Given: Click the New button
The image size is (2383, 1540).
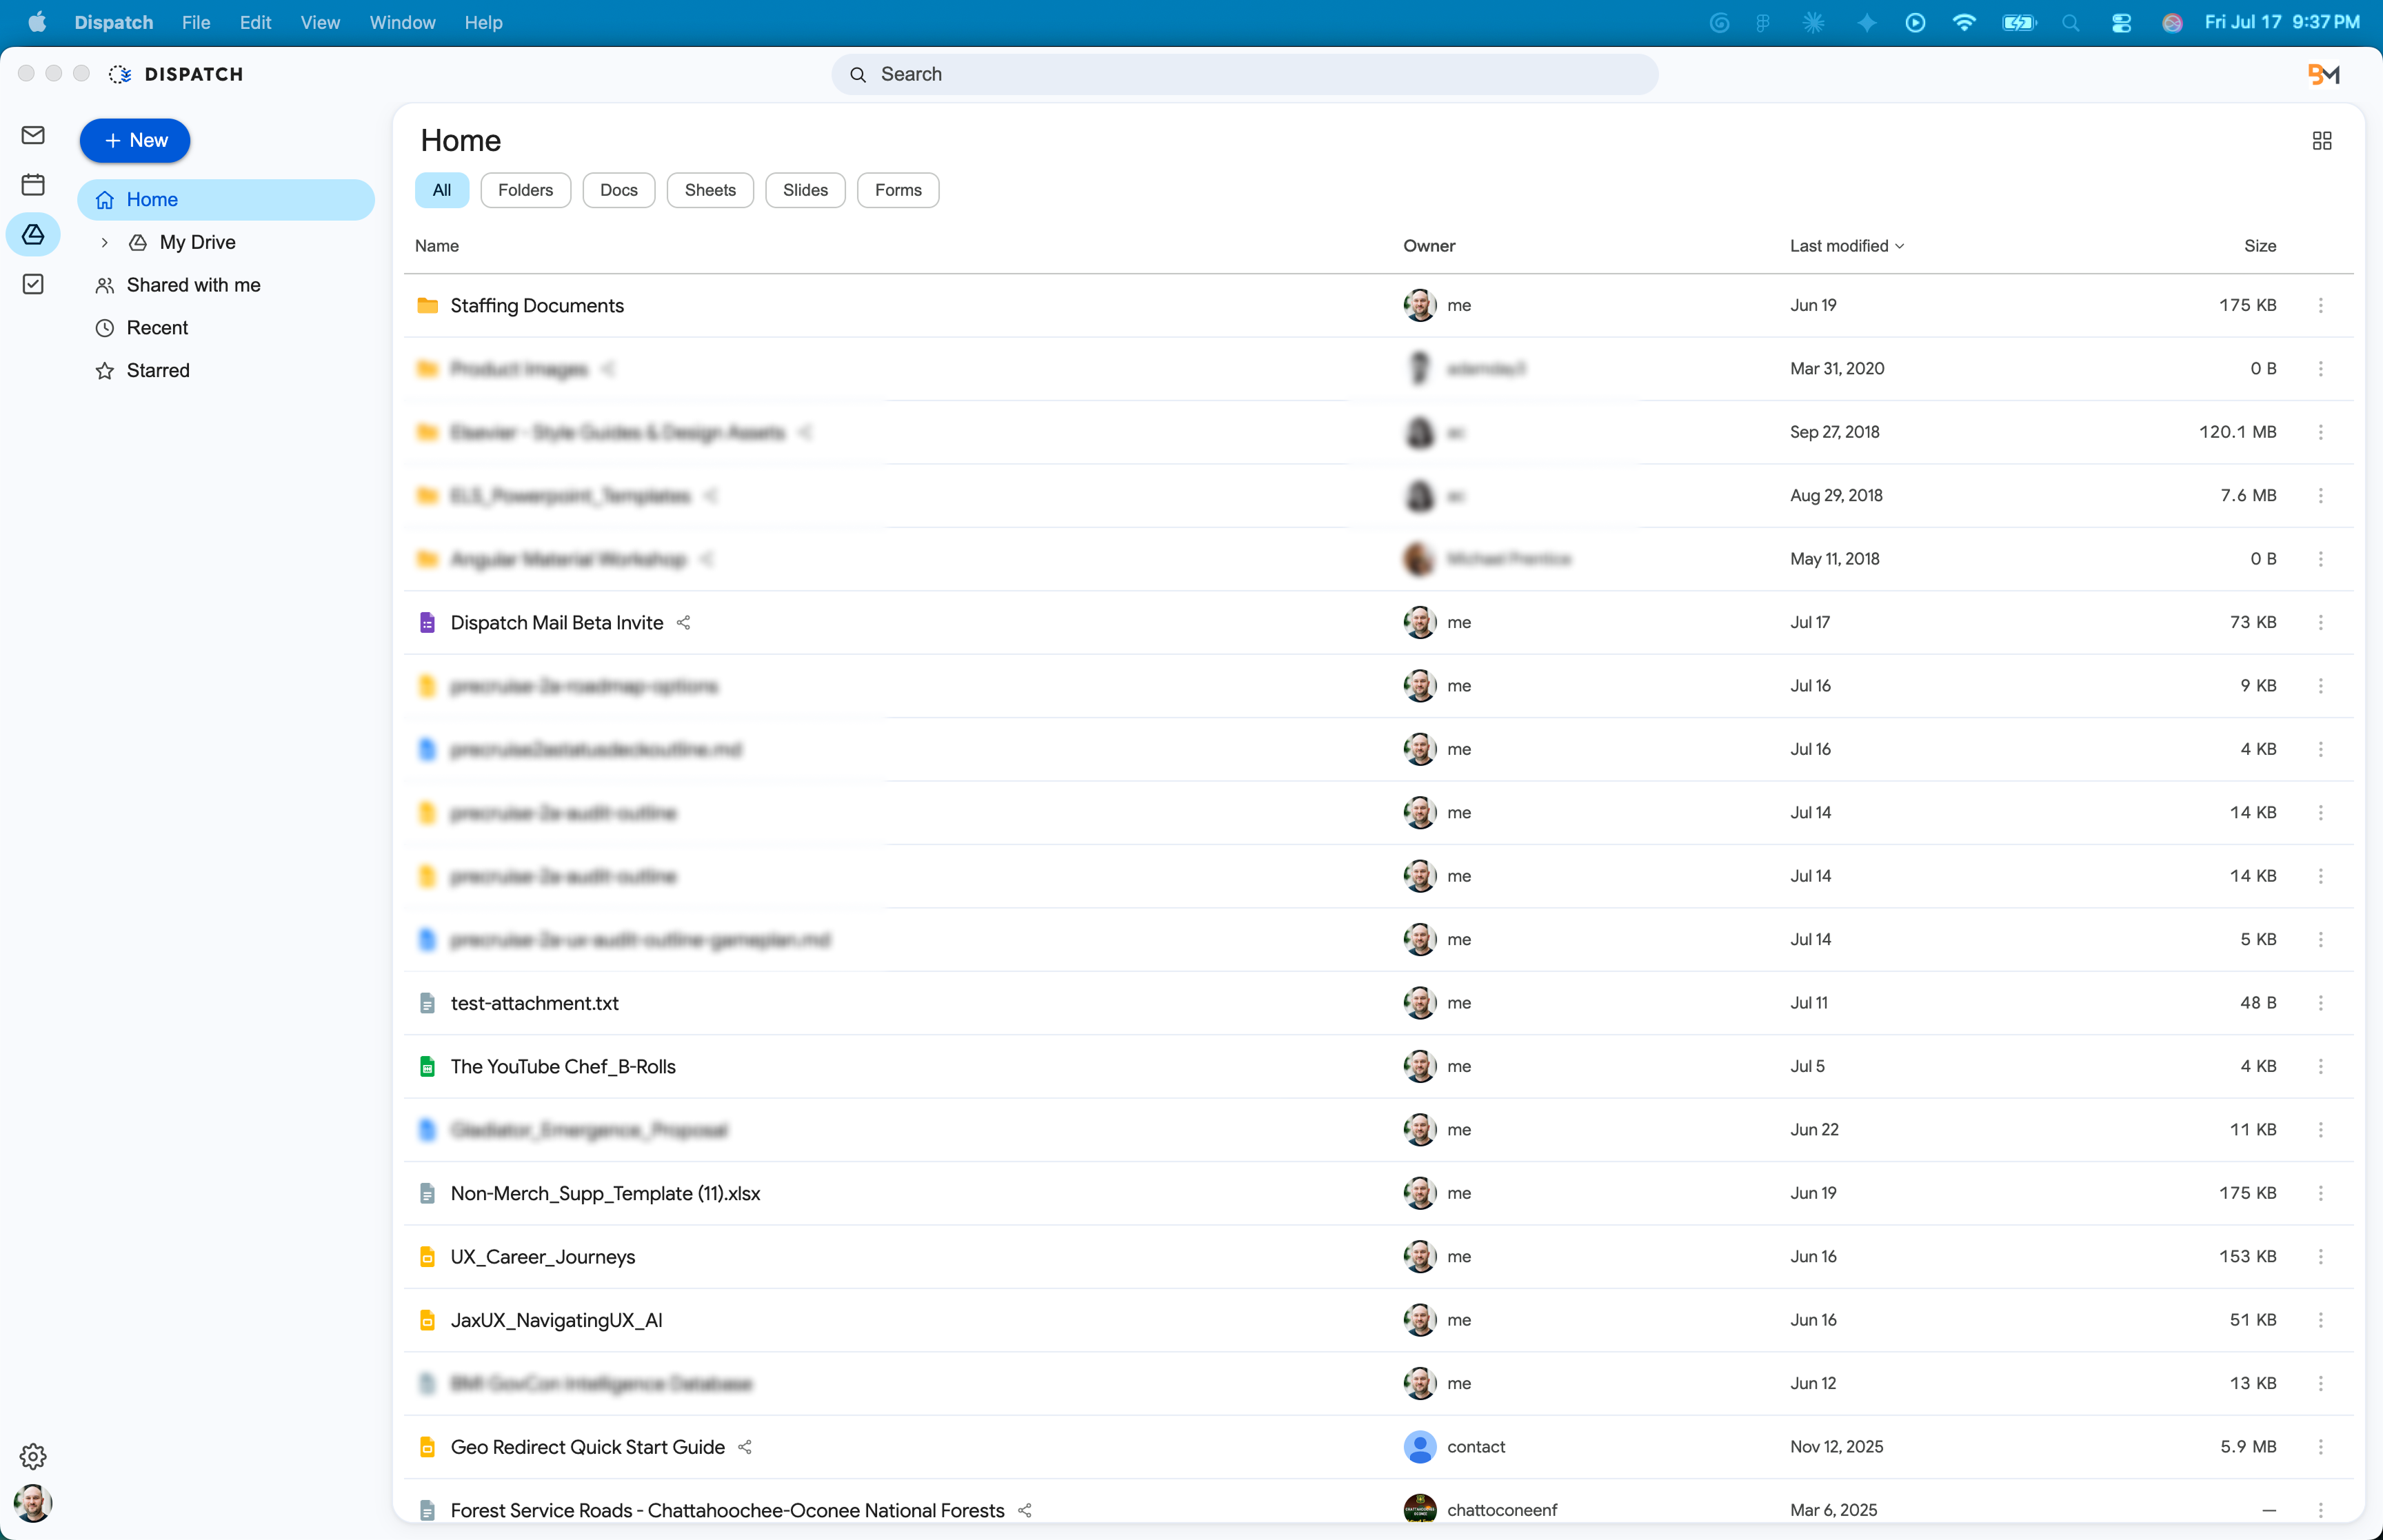Looking at the screenshot, I should click(x=135, y=141).
